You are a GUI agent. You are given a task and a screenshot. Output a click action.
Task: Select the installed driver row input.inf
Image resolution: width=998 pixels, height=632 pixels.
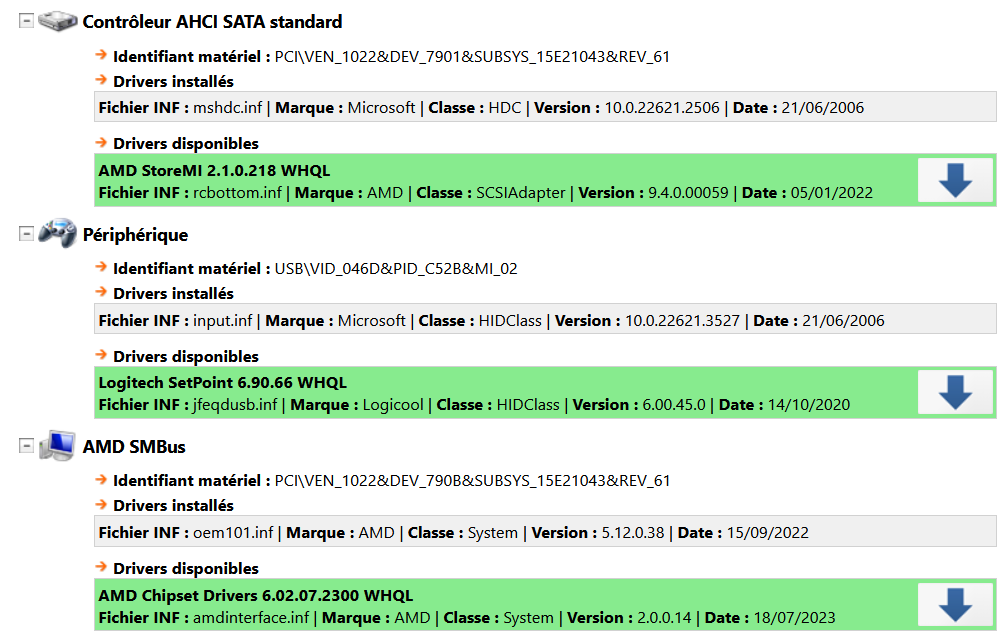click(545, 320)
